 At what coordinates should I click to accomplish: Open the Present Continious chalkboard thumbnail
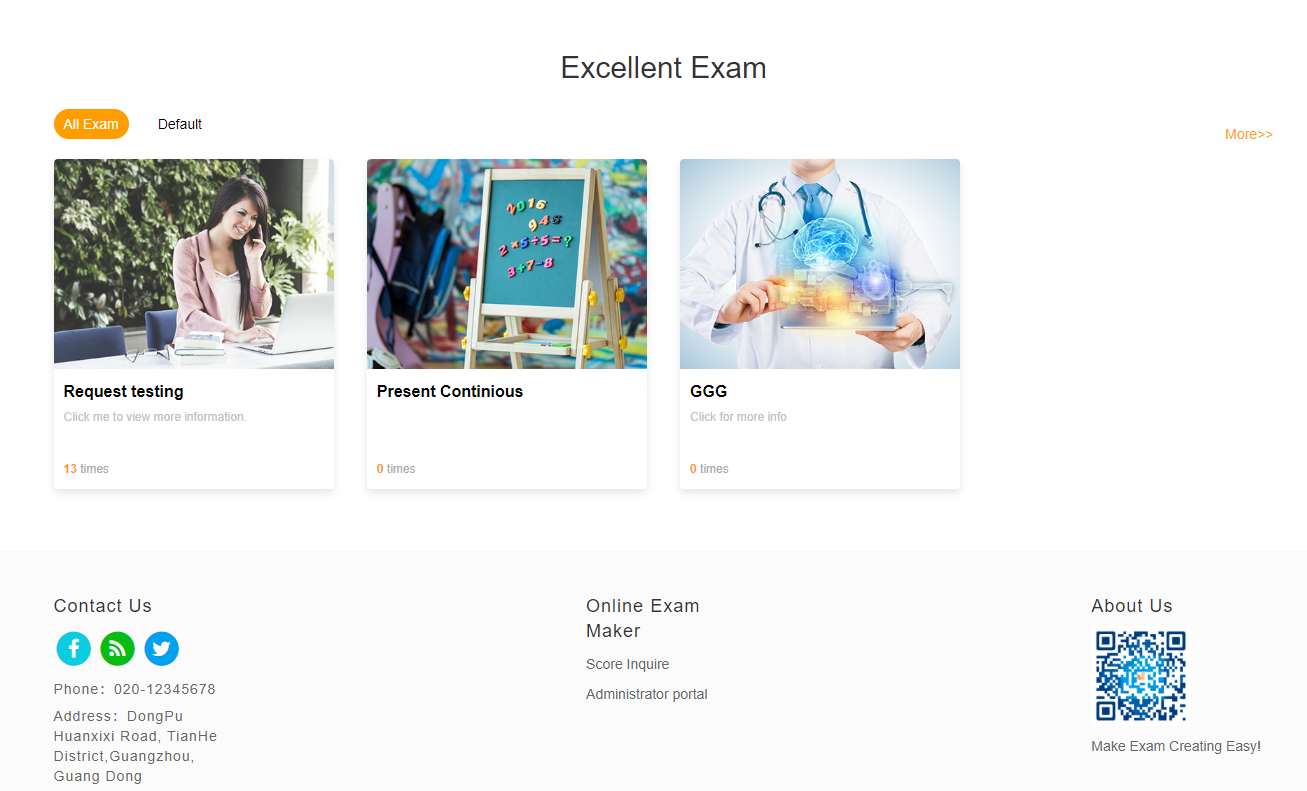[x=507, y=264]
